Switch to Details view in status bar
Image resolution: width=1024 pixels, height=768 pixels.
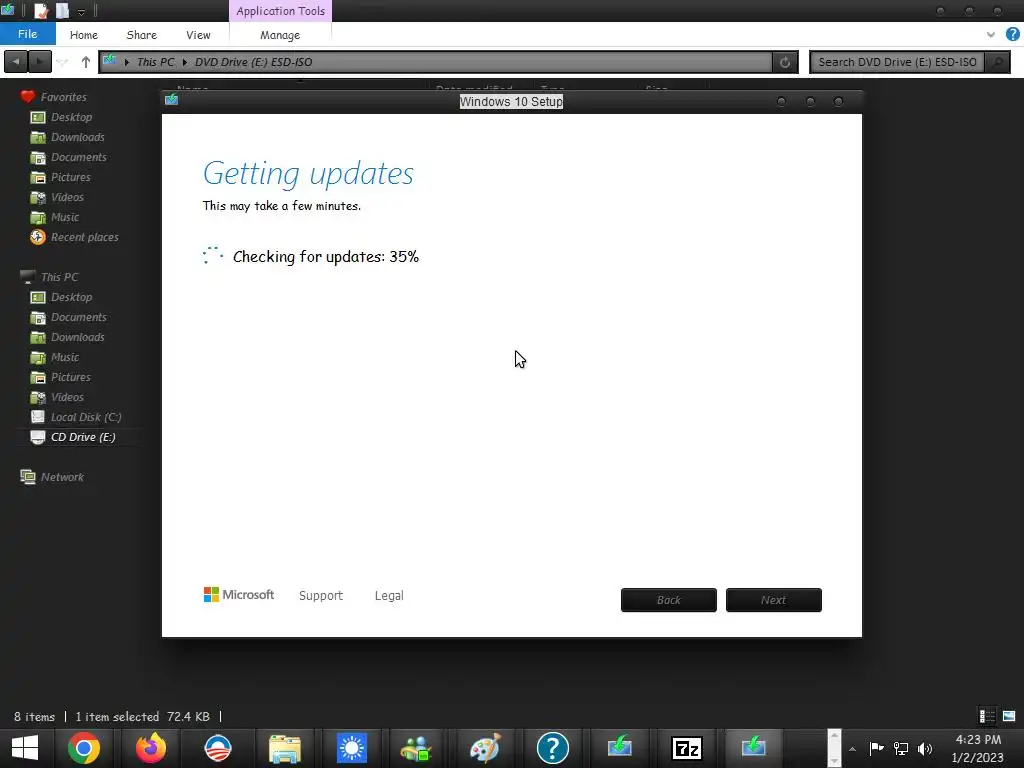(987, 716)
